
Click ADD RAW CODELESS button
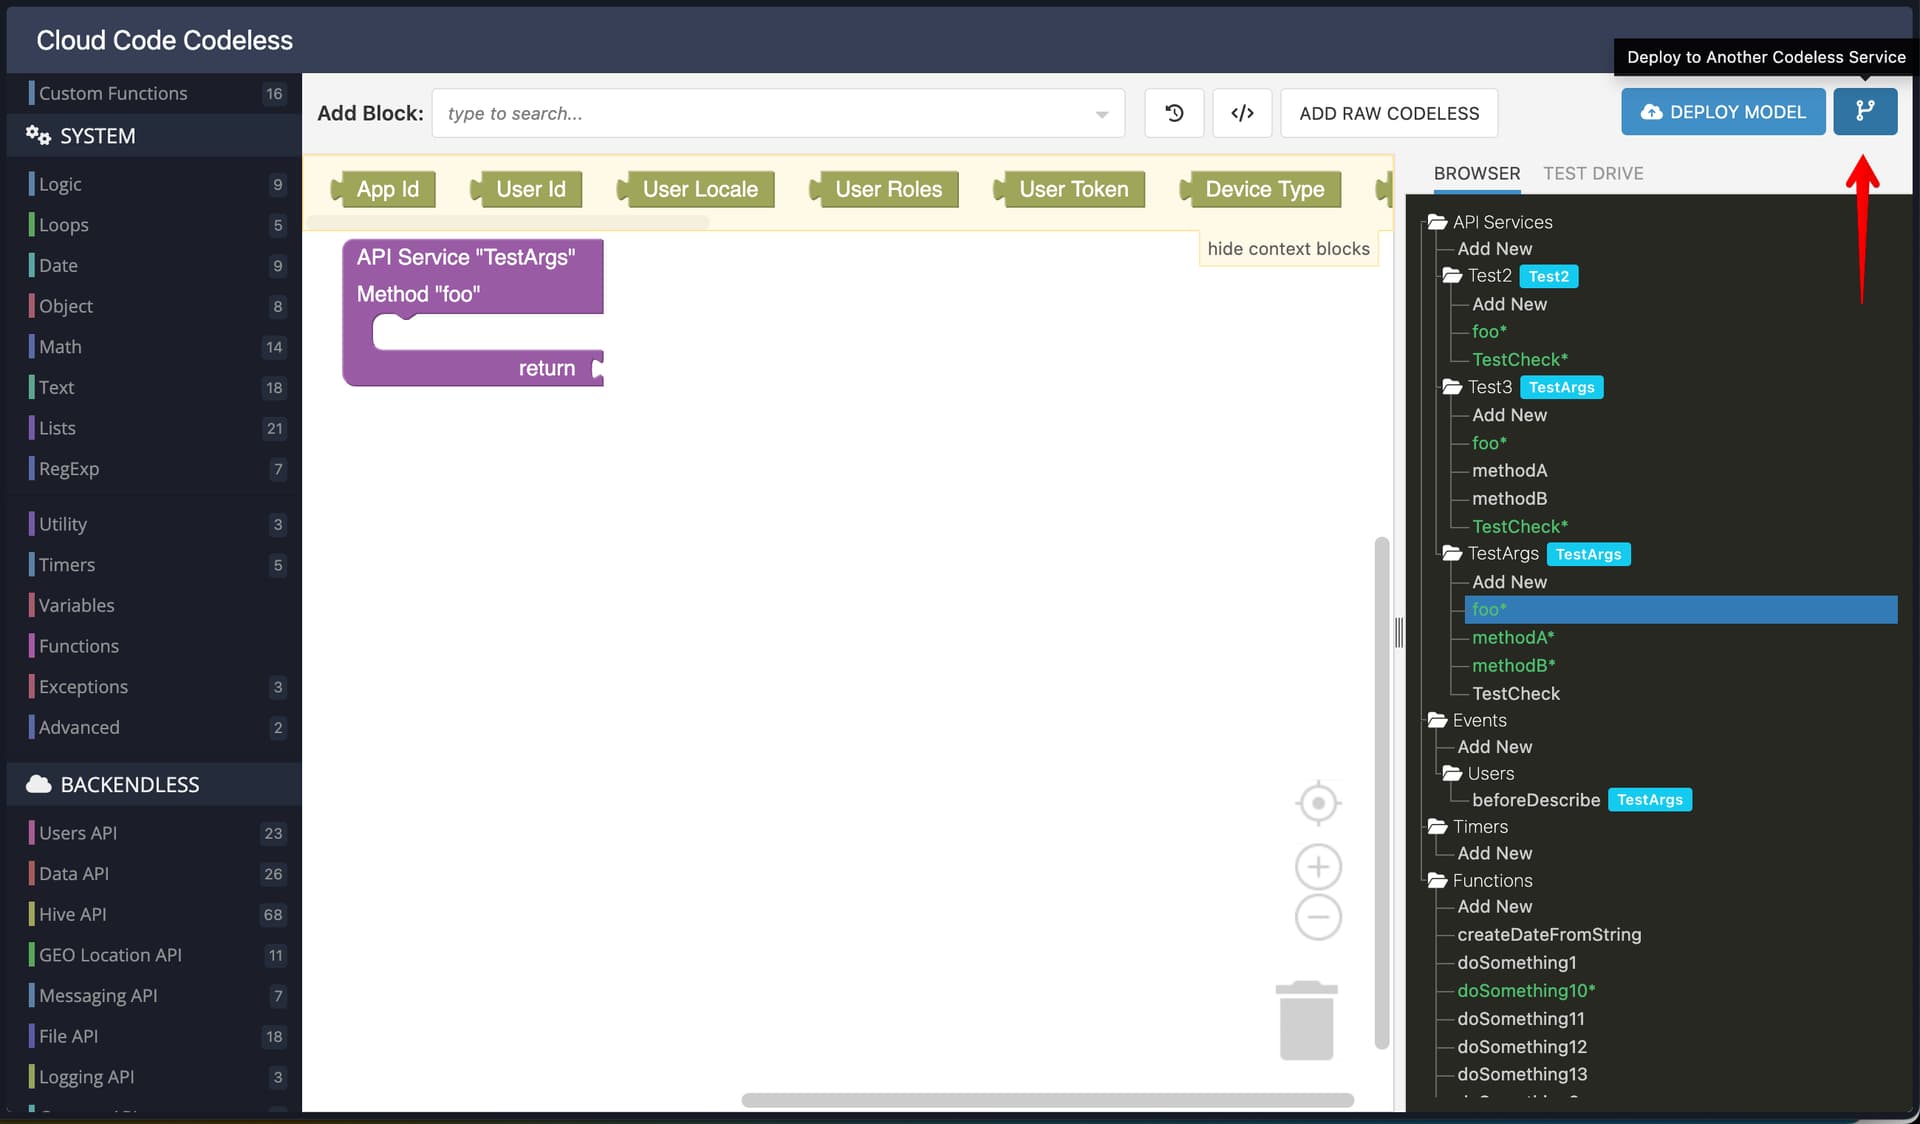click(x=1389, y=113)
